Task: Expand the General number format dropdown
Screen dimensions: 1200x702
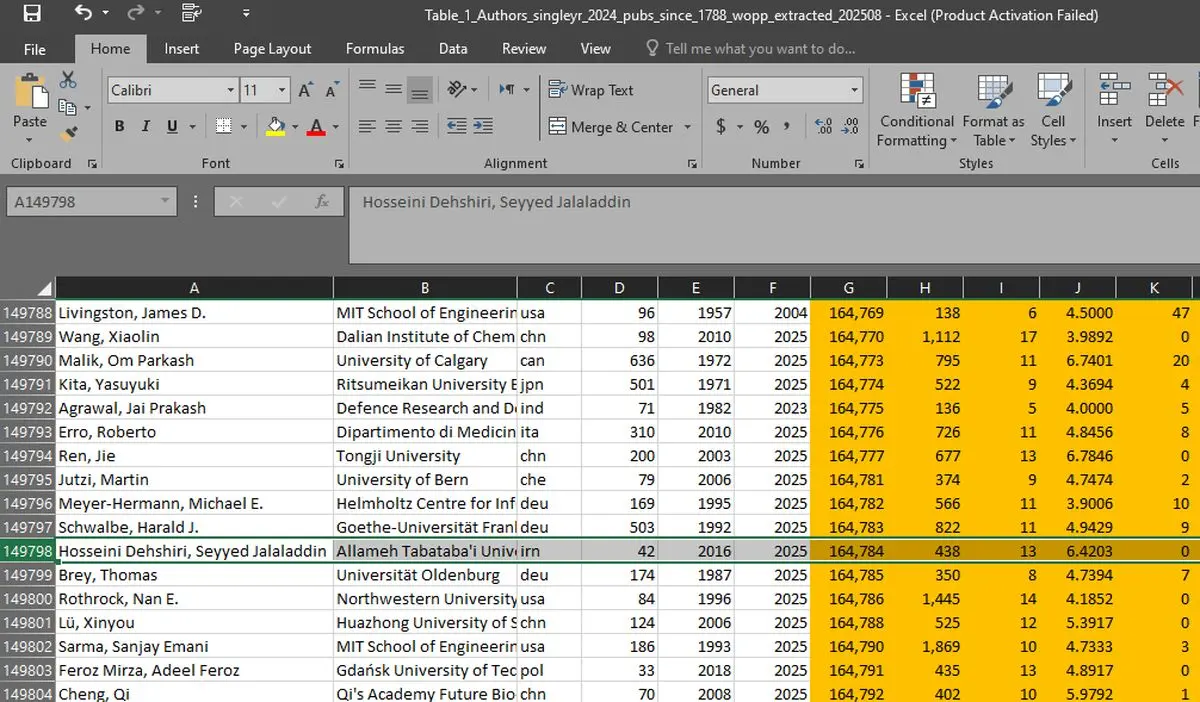Action: (854, 90)
